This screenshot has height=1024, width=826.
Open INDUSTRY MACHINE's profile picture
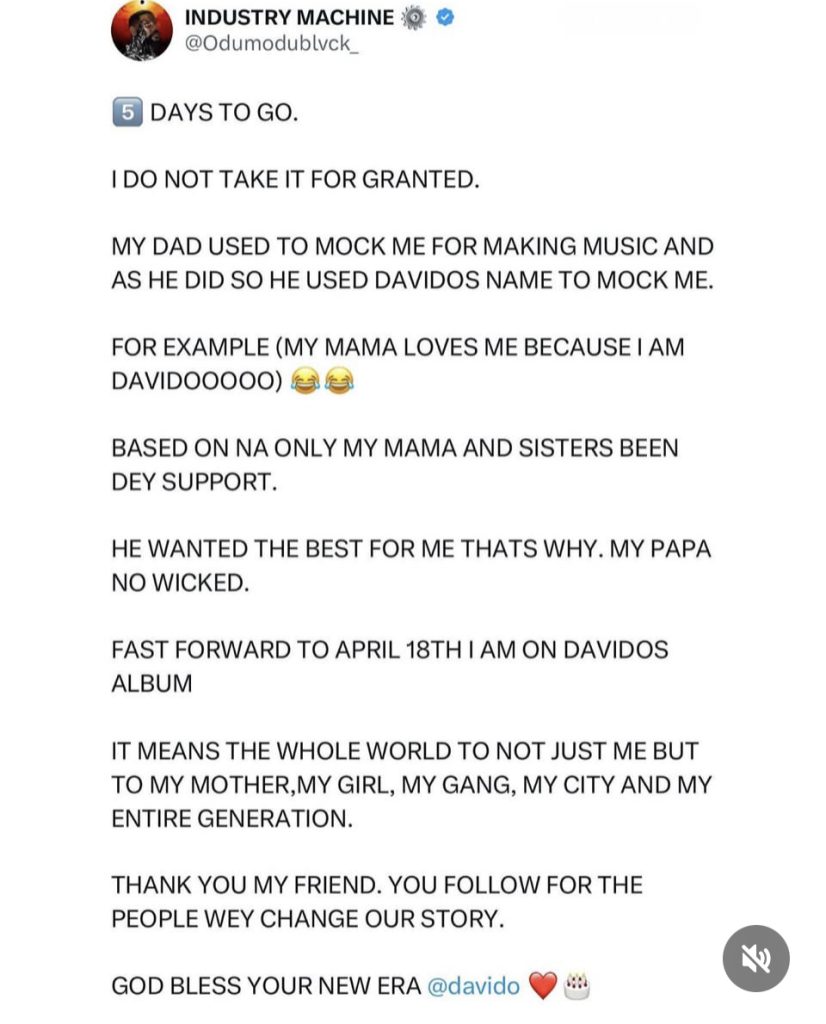pos(140,31)
